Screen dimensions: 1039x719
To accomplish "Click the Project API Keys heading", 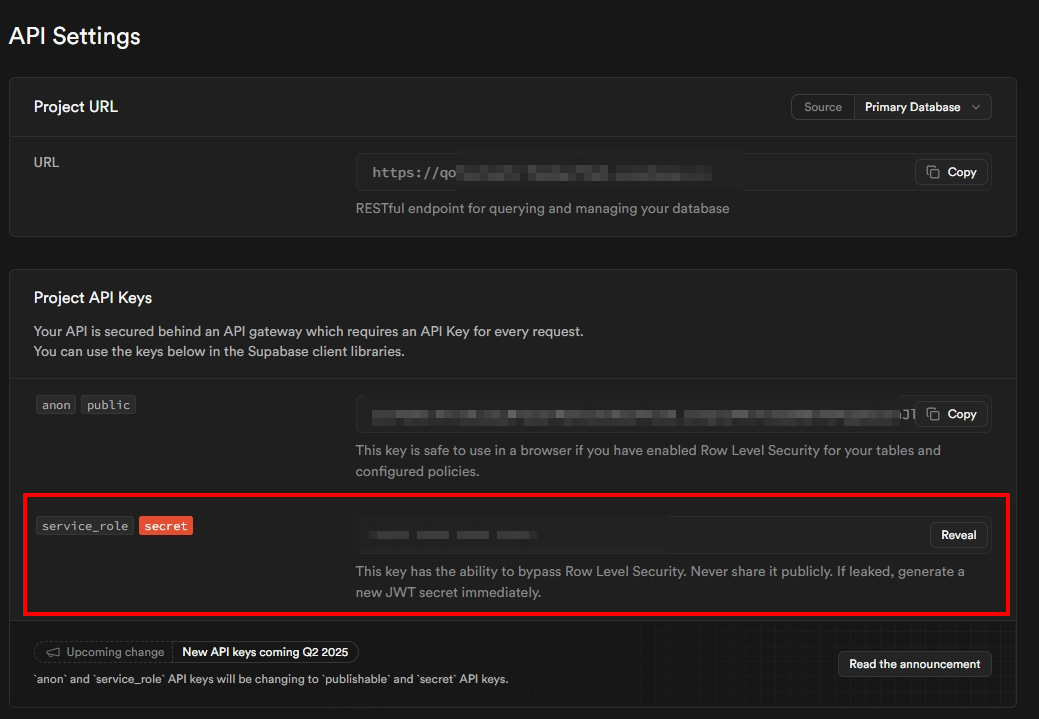I will pyautogui.click(x=93, y=298).
